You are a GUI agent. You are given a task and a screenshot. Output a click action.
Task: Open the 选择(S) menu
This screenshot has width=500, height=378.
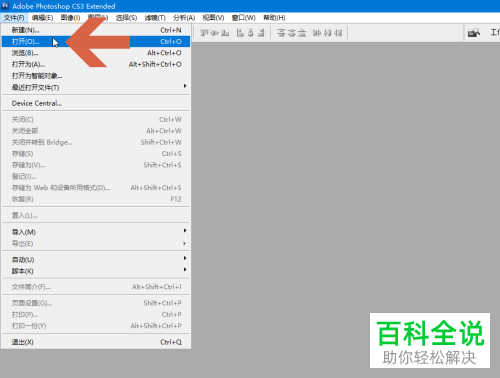(126, 18)
